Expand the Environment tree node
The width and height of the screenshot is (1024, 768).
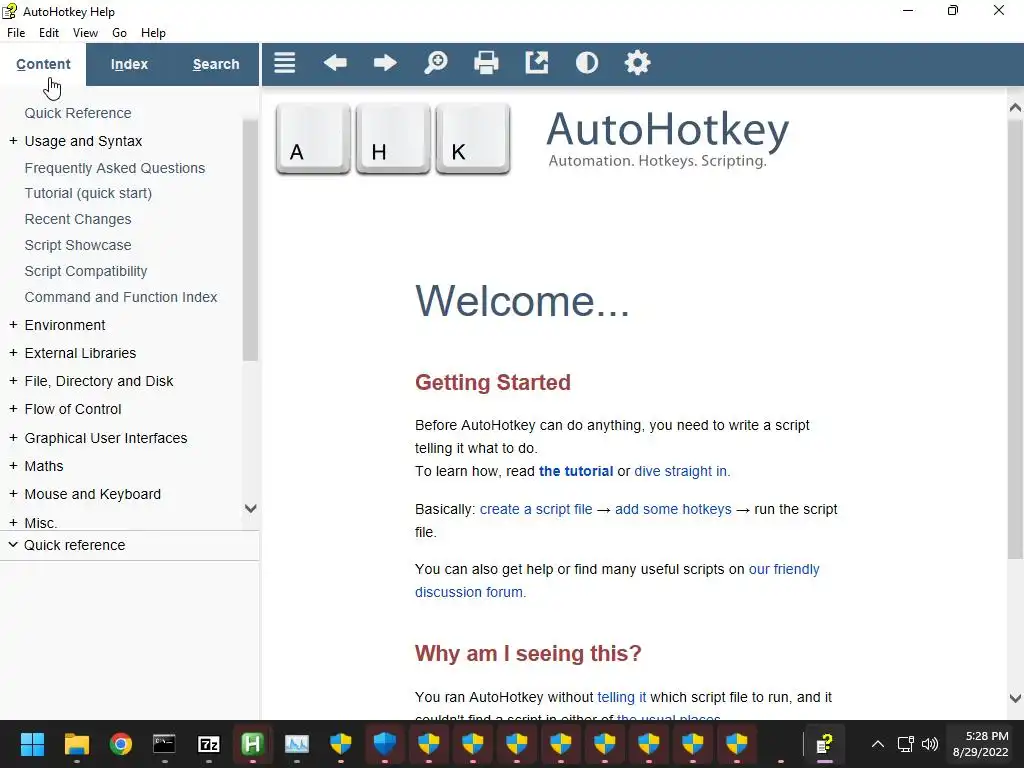[x=13, y=325]
